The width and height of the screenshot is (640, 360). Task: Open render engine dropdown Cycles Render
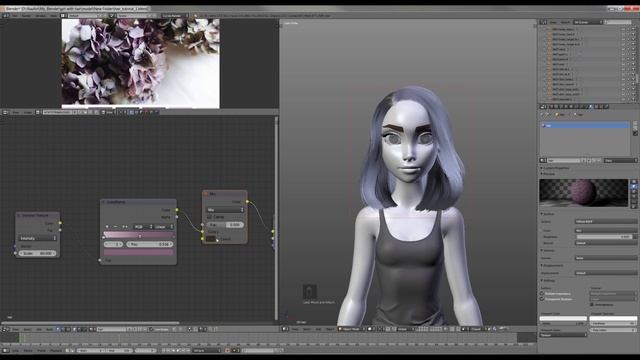click(x=175, y=16)
